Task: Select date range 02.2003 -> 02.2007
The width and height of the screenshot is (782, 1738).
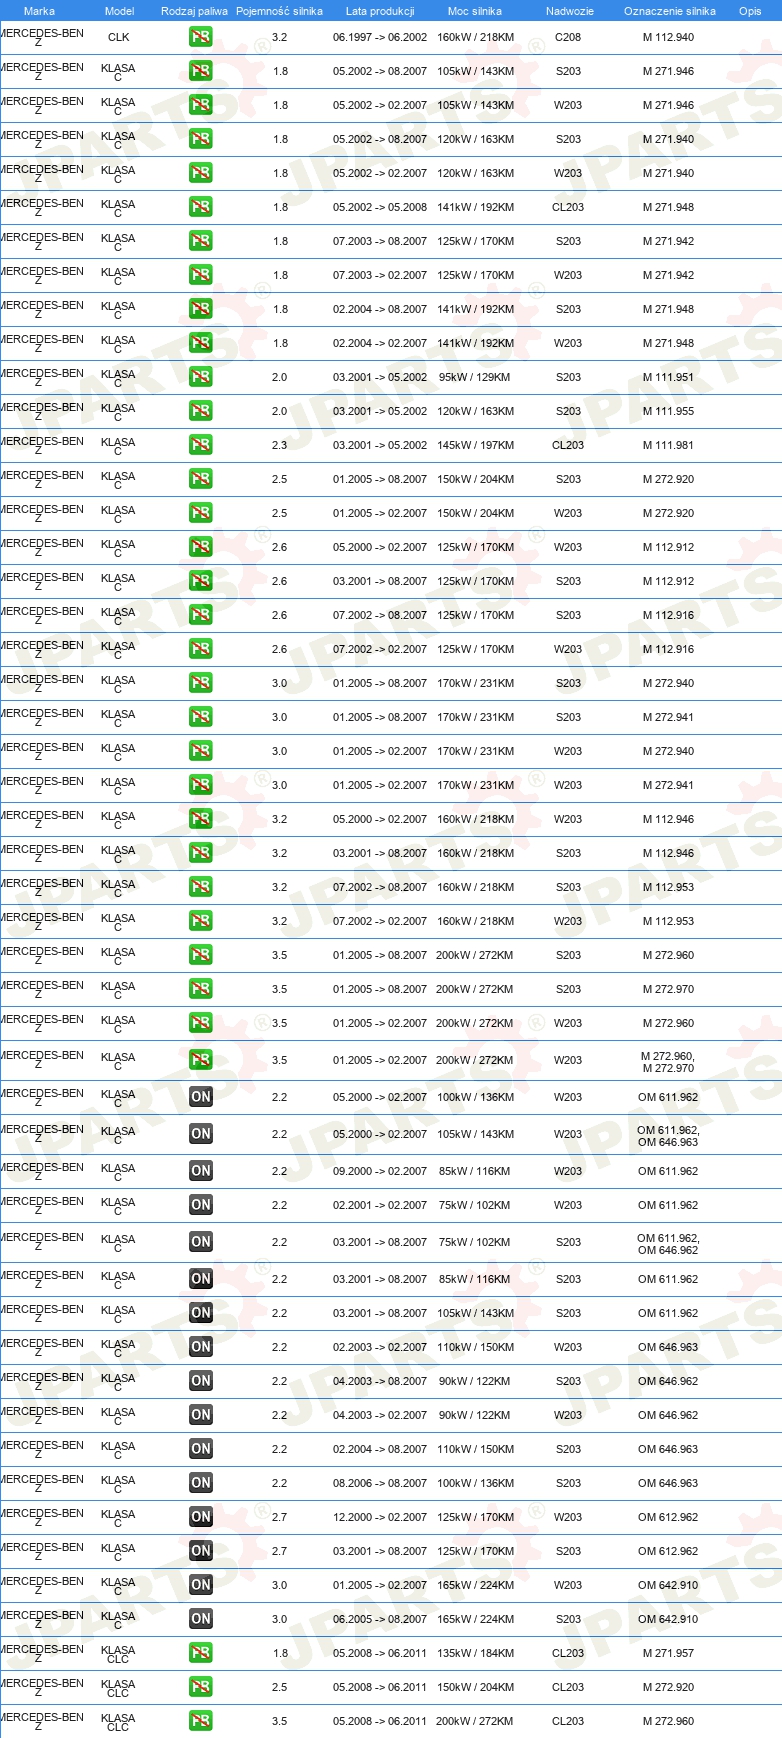Action: (380, 1347)
